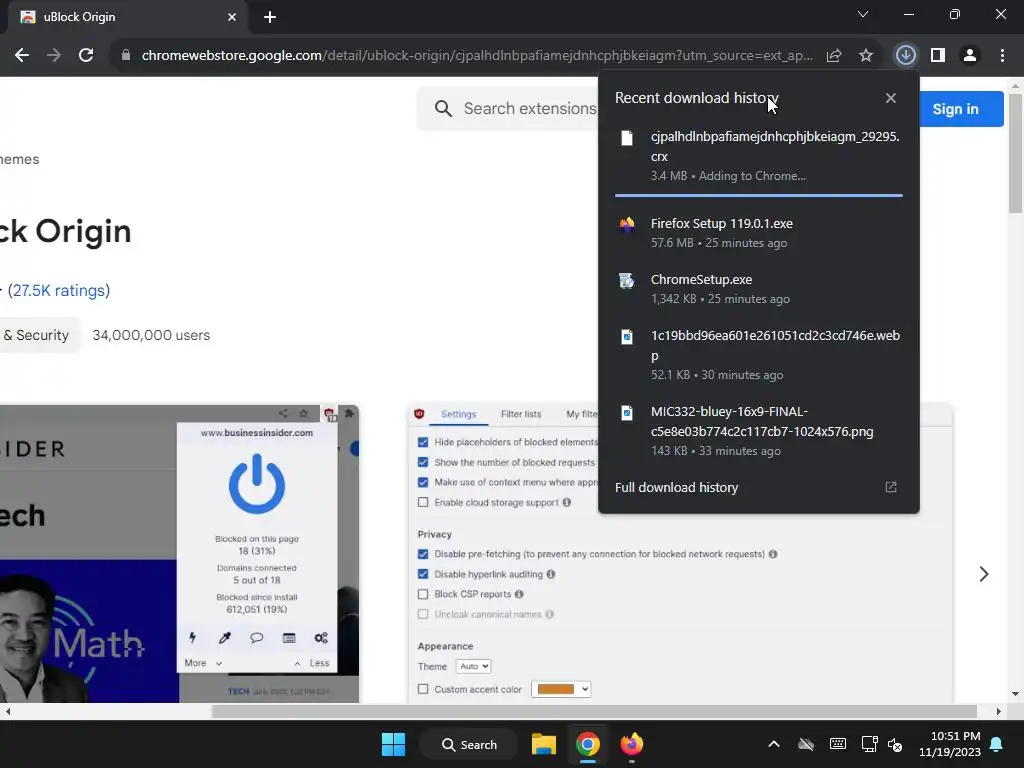The height and width of the screenshot is (768, 1024).
Task: Enable Block CSP reports checkbox
Action: (423, 594)
